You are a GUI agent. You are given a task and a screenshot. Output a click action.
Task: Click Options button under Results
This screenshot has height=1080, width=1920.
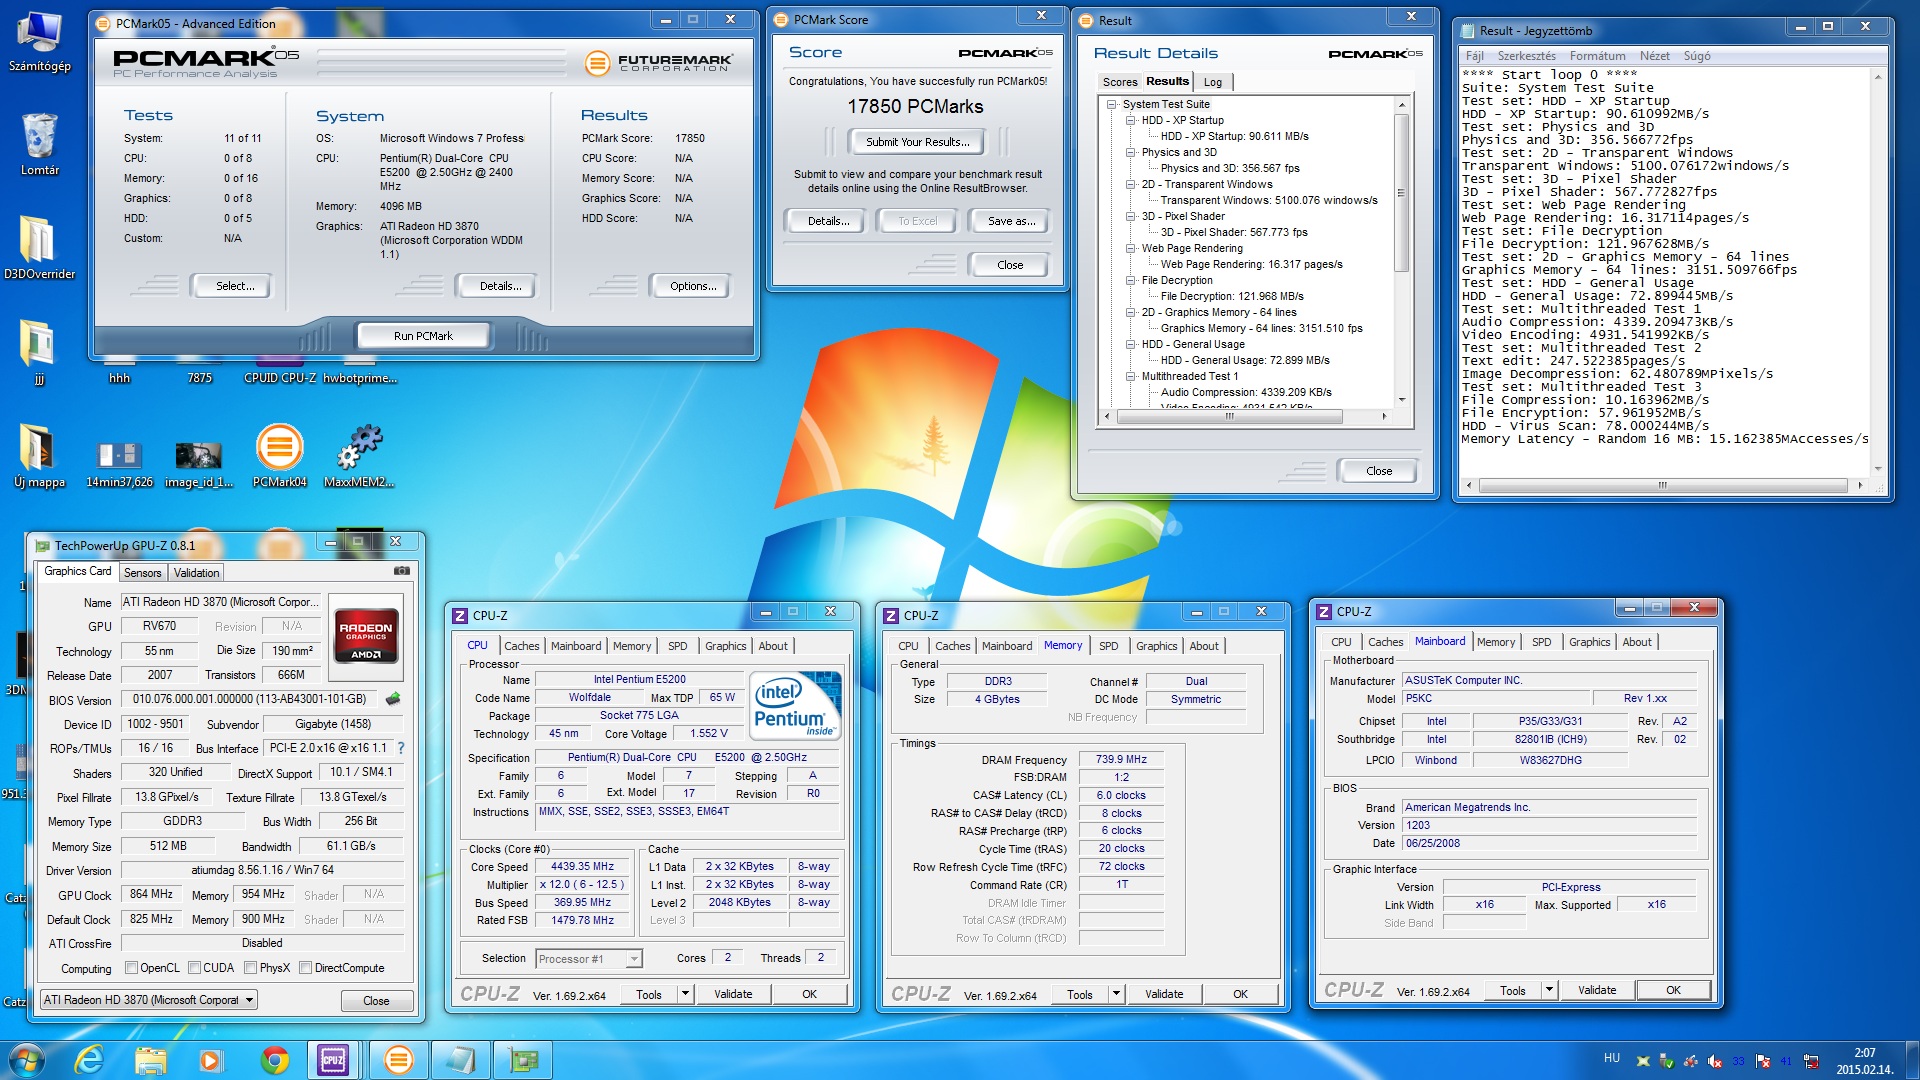[693, 286]
